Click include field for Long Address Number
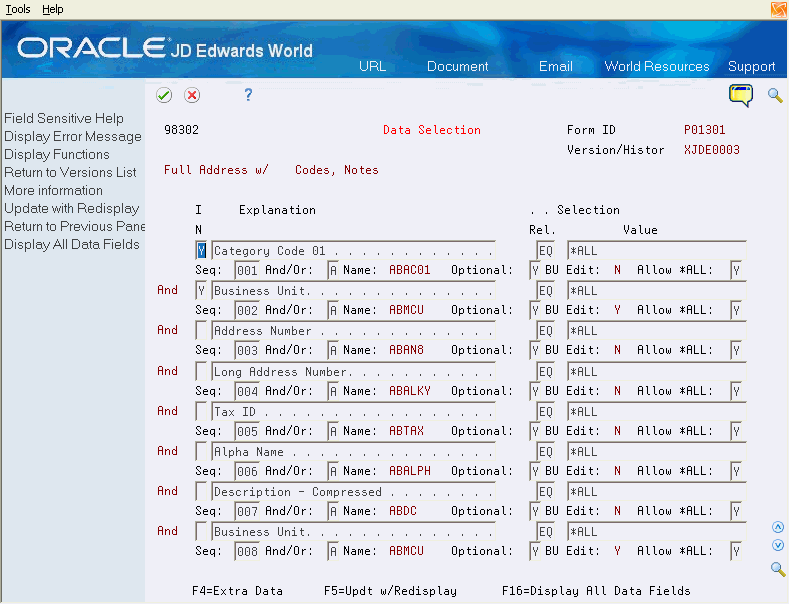789x604 pixels. [x=201, y=371]
